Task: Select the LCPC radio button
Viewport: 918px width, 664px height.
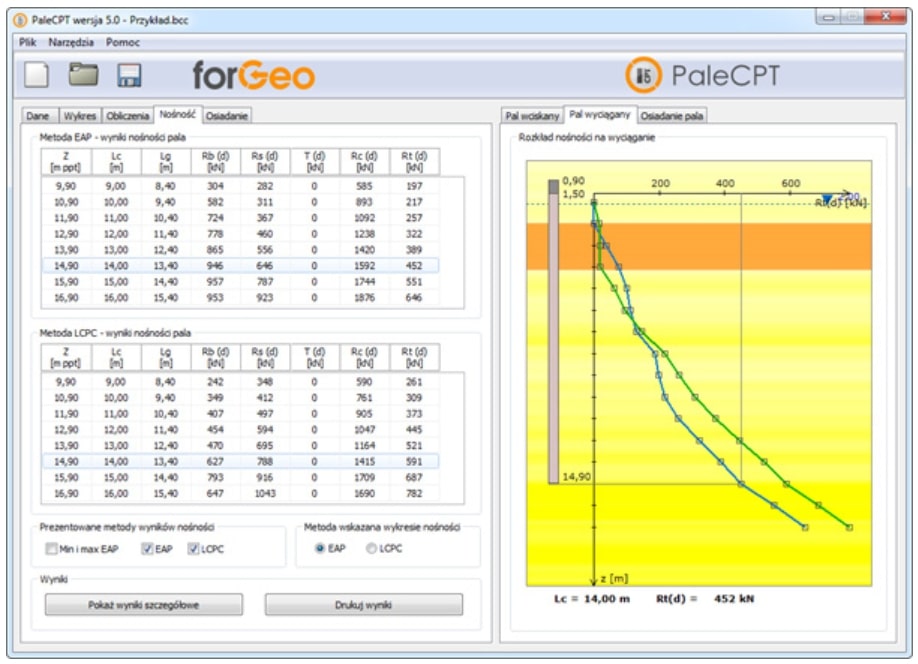Action: pos(371,548)
